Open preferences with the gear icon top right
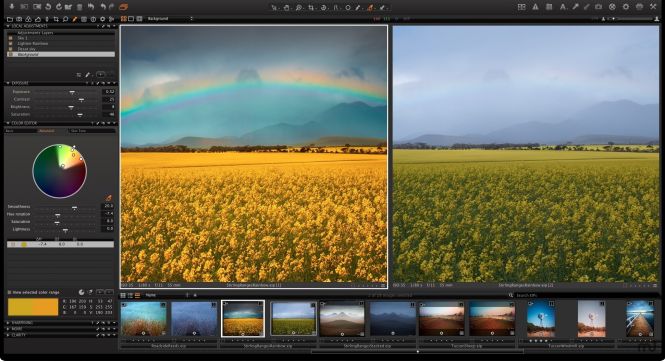 (626, 7)
